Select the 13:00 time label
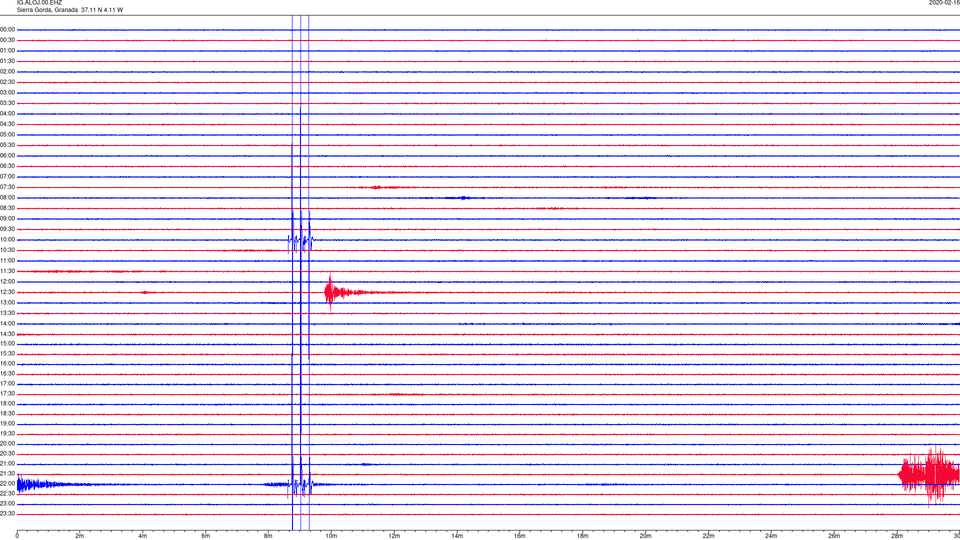The width and height of the screenshot is (960, 540). coord(7,302)
